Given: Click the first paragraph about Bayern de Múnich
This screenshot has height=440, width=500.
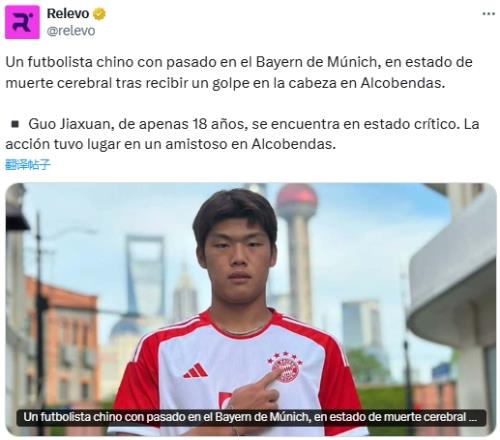Looking at the screenshot, I should point(239,72).
